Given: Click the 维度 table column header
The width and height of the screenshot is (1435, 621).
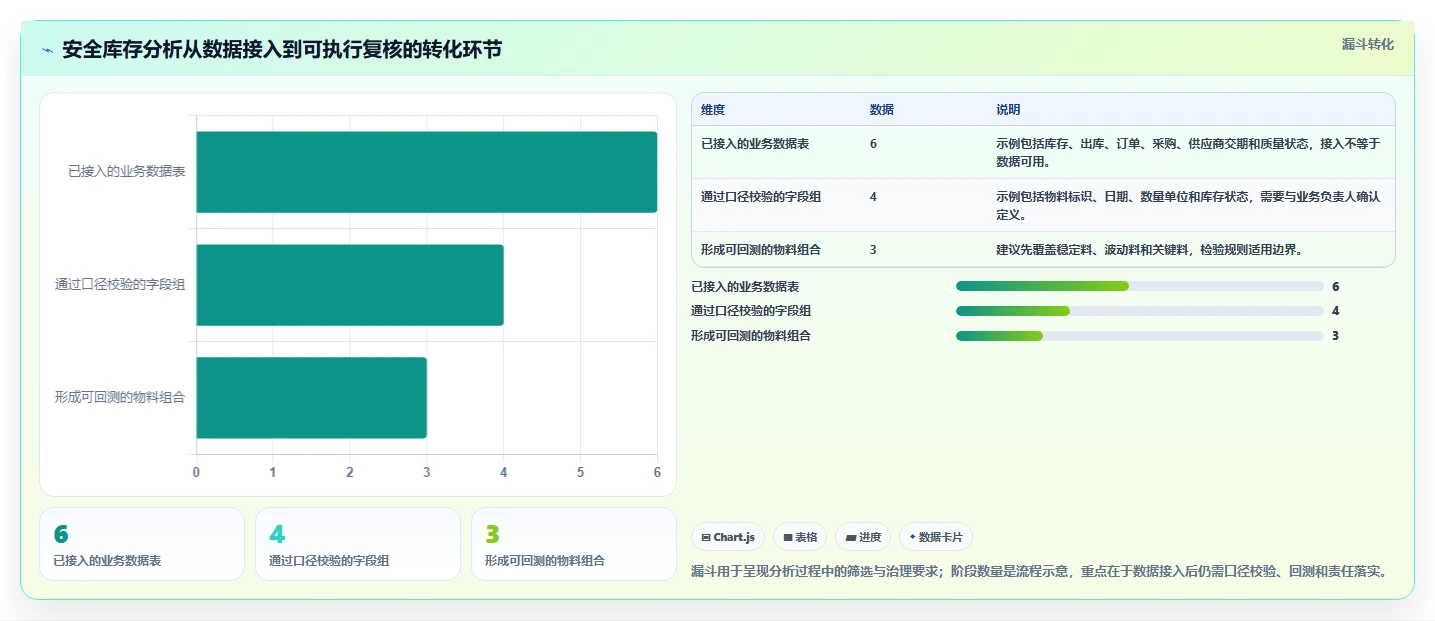Looking at the screenshot, I should (x=713, y=109).
